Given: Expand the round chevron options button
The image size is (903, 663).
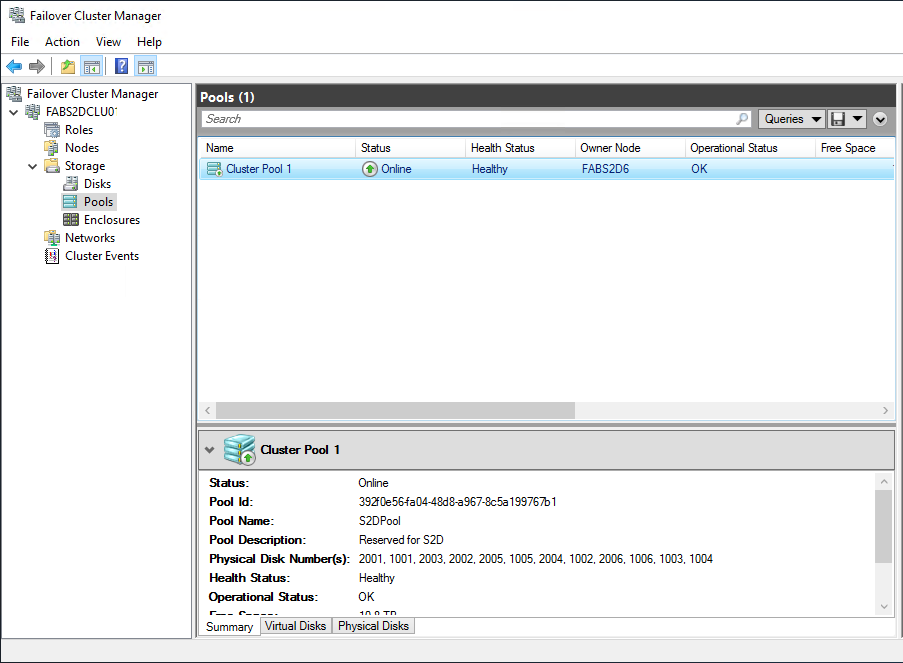Looking at the screenshot, I should (880, 119).
